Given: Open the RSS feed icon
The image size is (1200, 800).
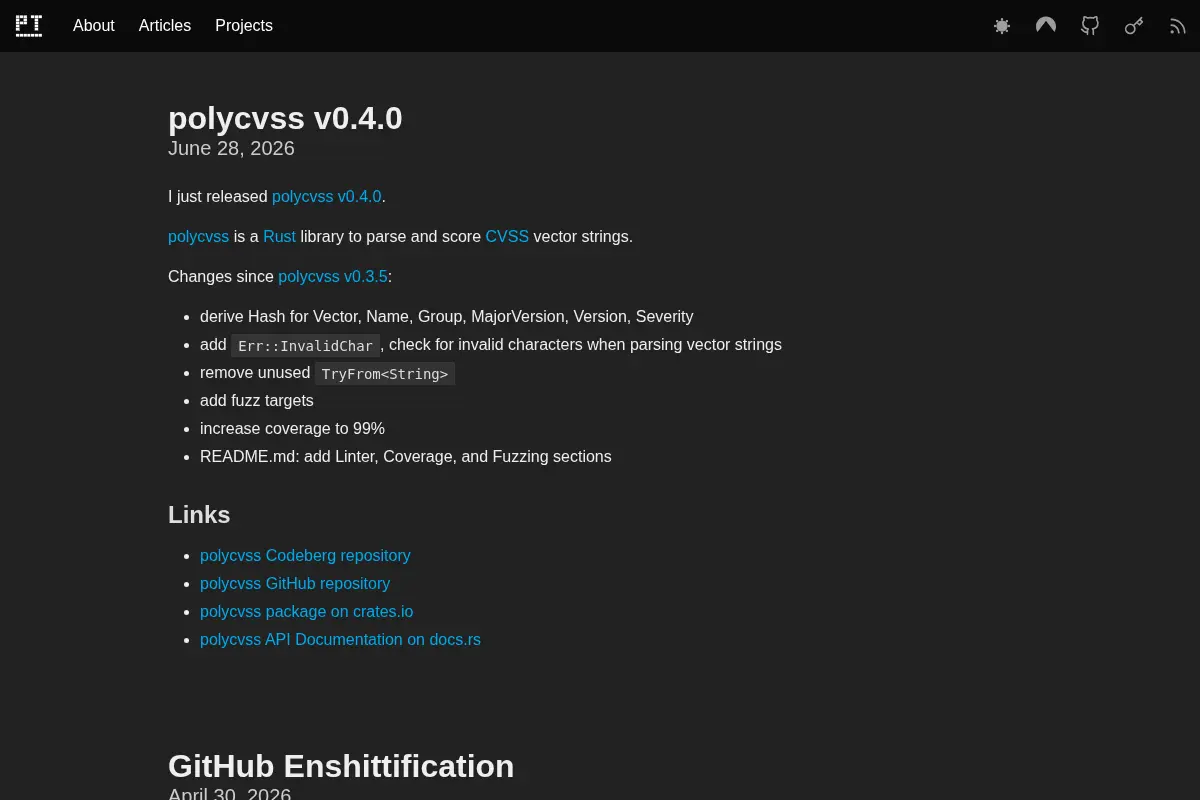Looking at the screenshot, I should [x=1178, y=26].
